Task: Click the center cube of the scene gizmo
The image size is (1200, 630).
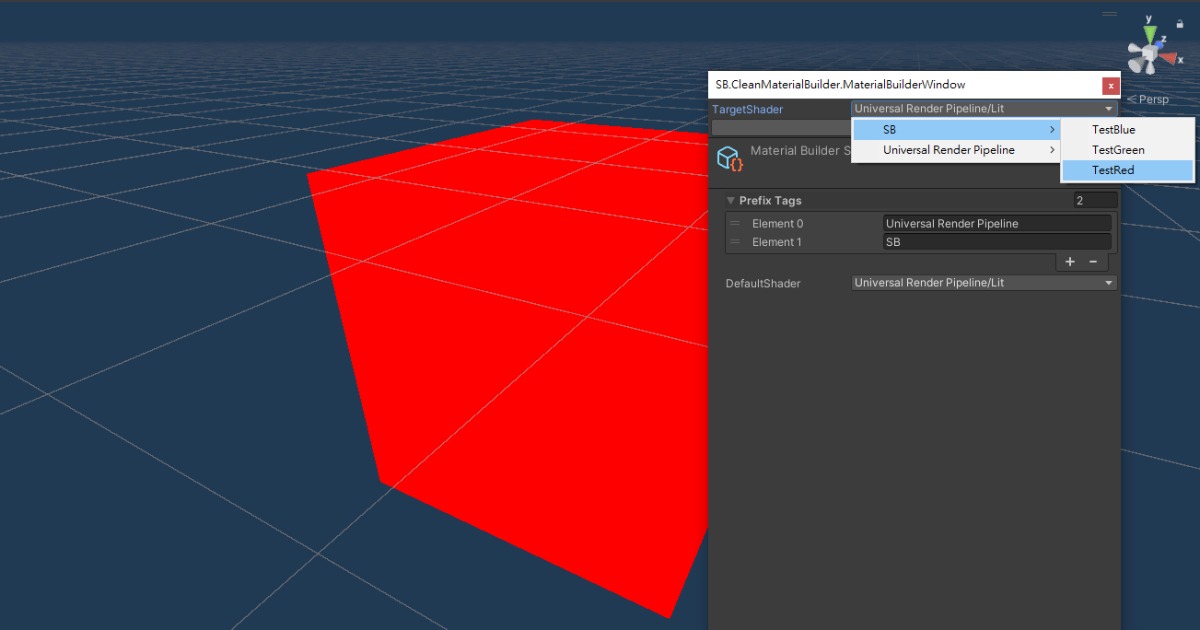Action: pyautogui.click(x=1150, y=52)
